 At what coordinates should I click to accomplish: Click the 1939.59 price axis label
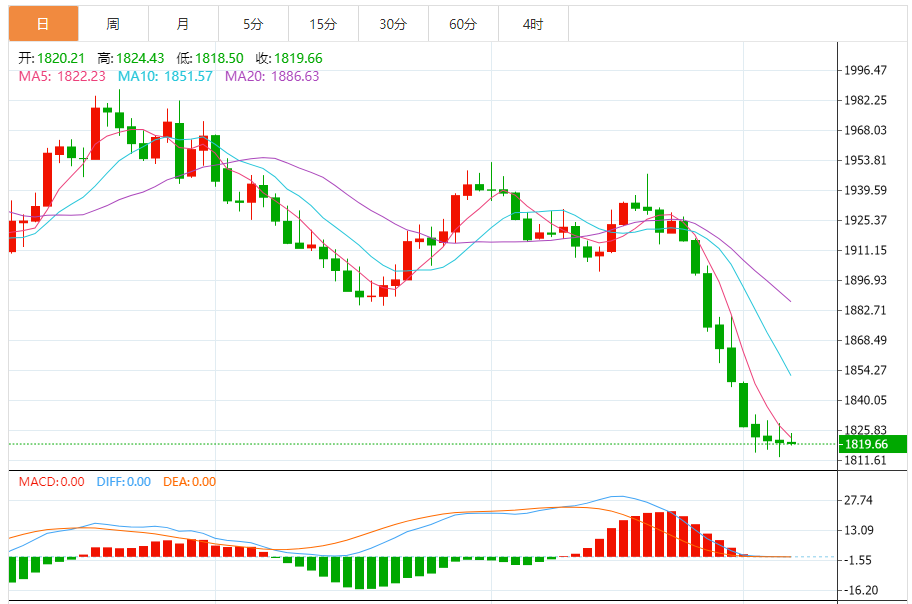(x=865, y=190)
